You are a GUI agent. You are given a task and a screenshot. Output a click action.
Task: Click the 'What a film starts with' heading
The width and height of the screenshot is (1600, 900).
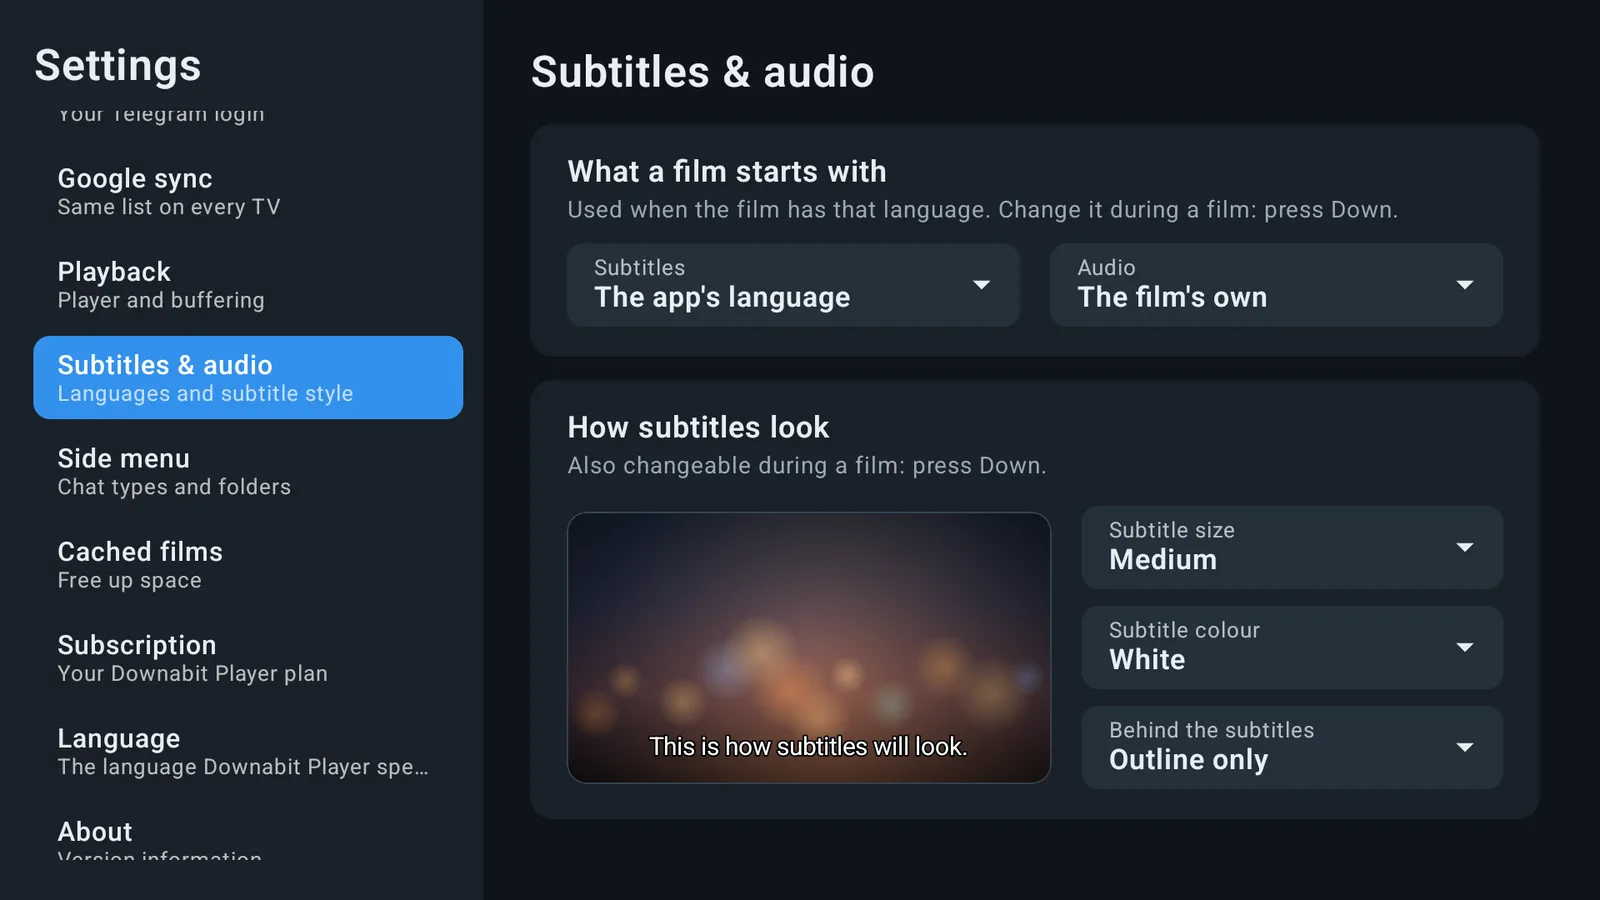pyautogui.click(x=727, y=171)
